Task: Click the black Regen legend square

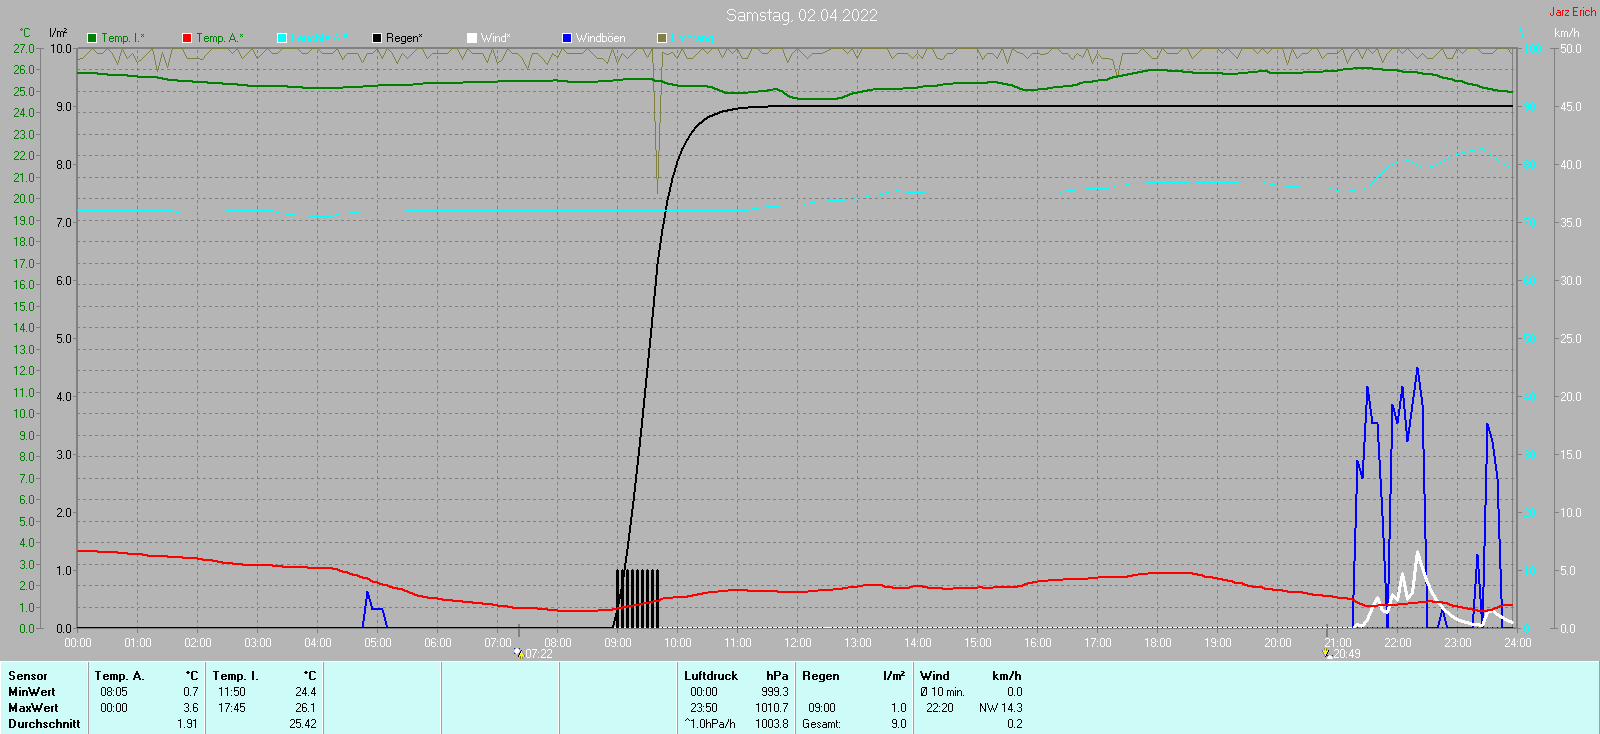Action: click(x=377, y=38)
